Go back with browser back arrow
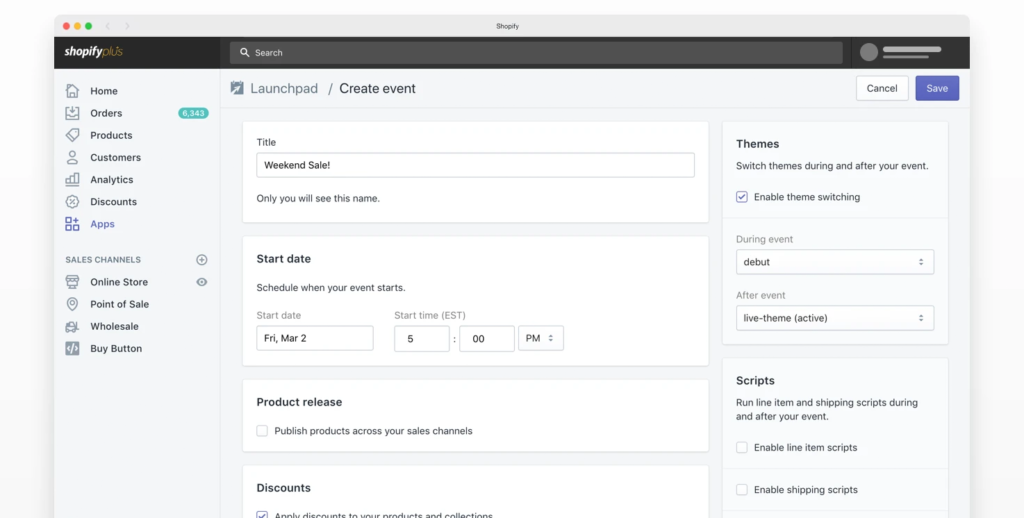Image resolution: width=1024 pixels, height=518 pixels. click(x=108, y=26)
